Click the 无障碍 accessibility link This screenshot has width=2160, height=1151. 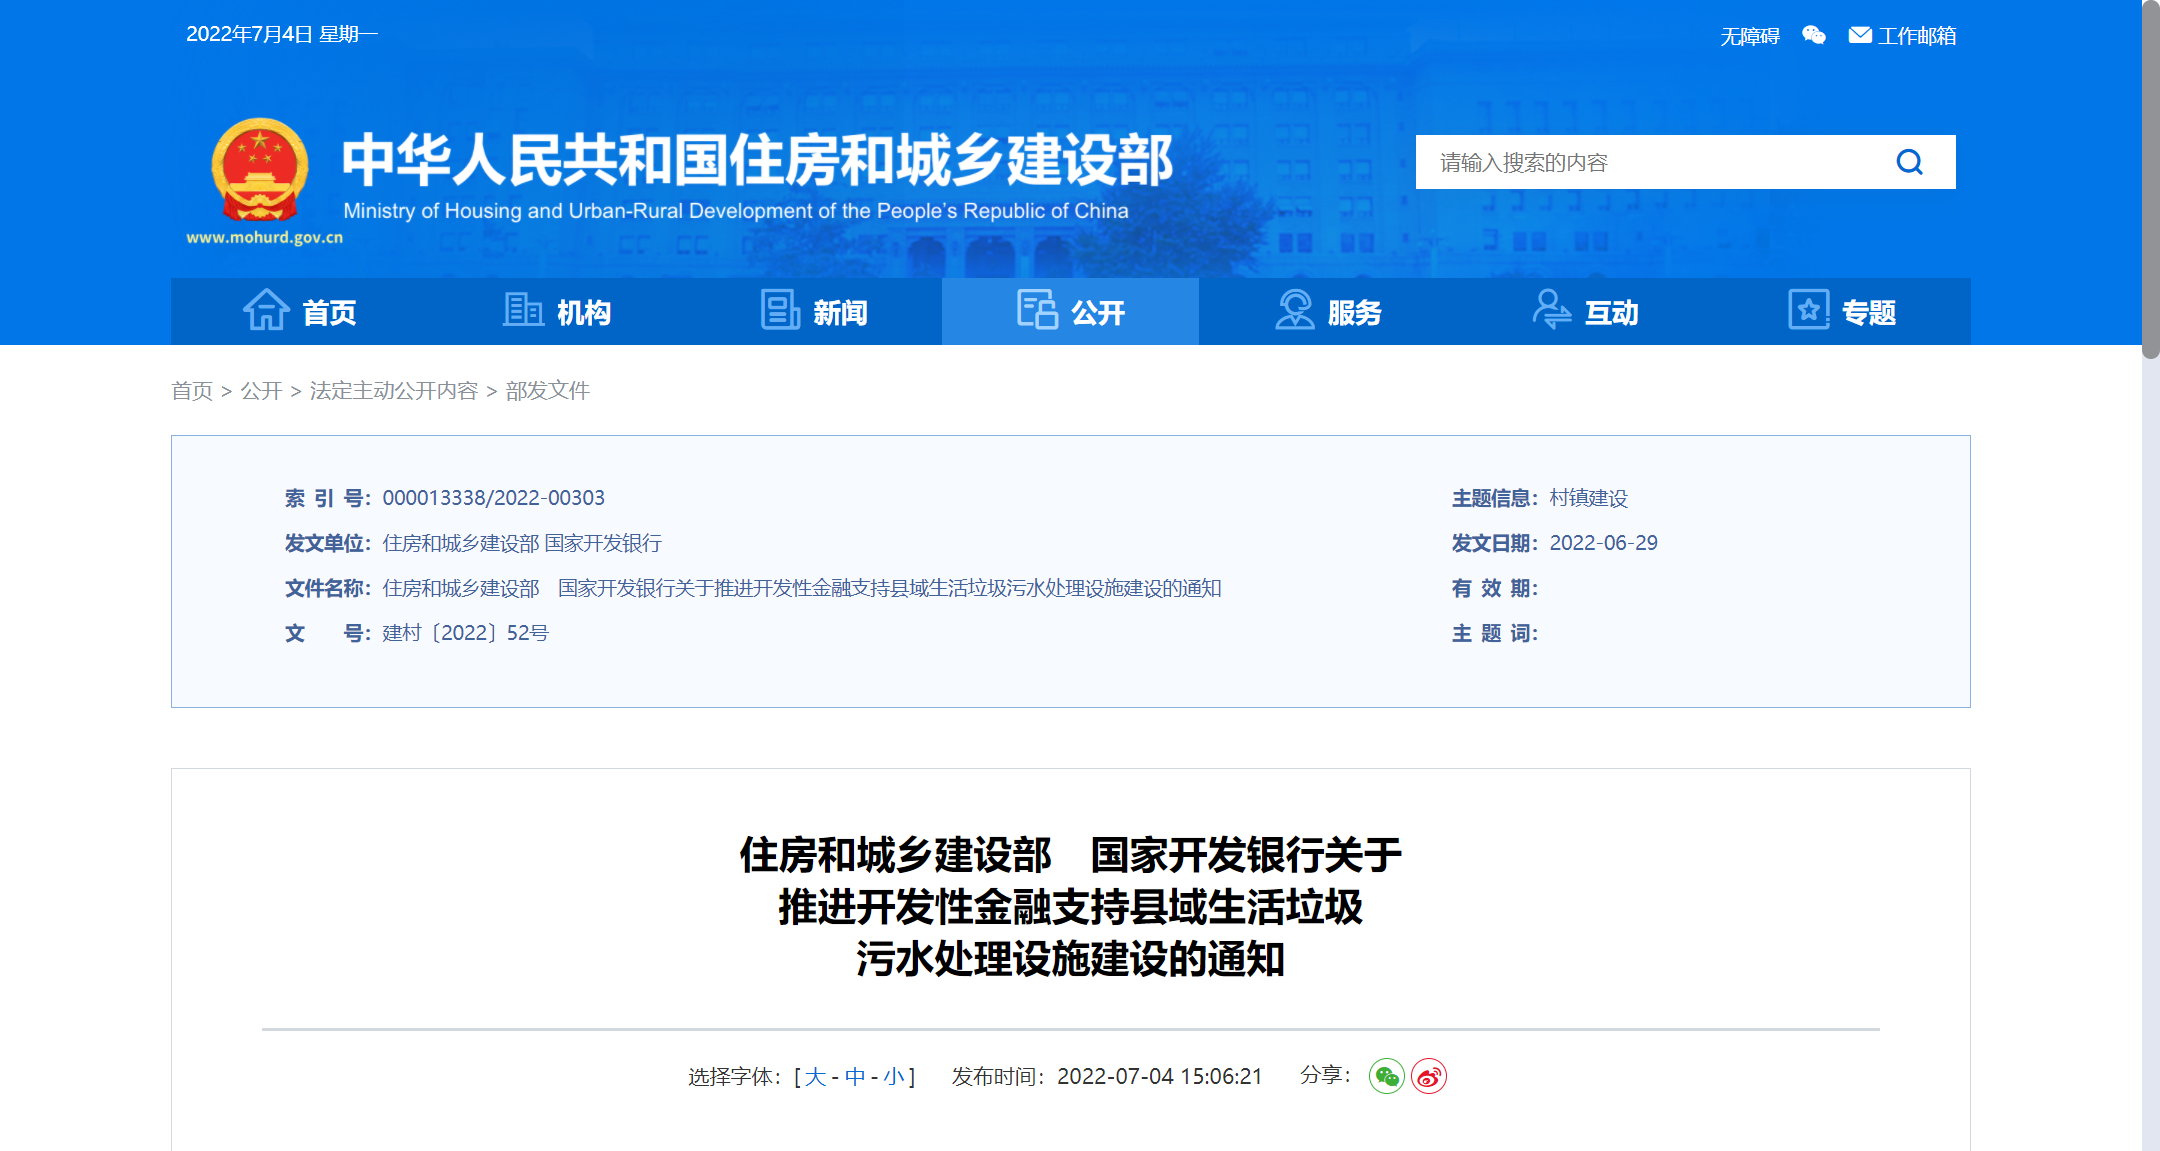[x=1749, y=35]
